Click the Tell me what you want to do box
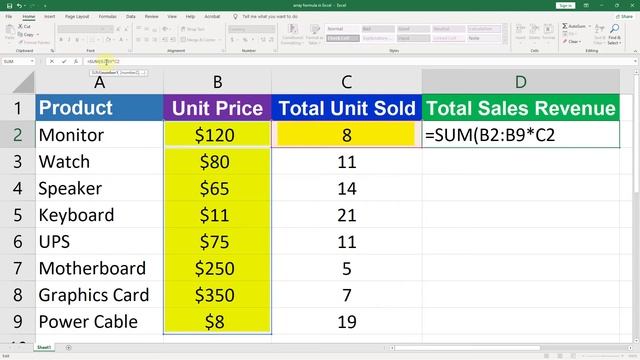640x360 pixels. (x=270, y=17)
